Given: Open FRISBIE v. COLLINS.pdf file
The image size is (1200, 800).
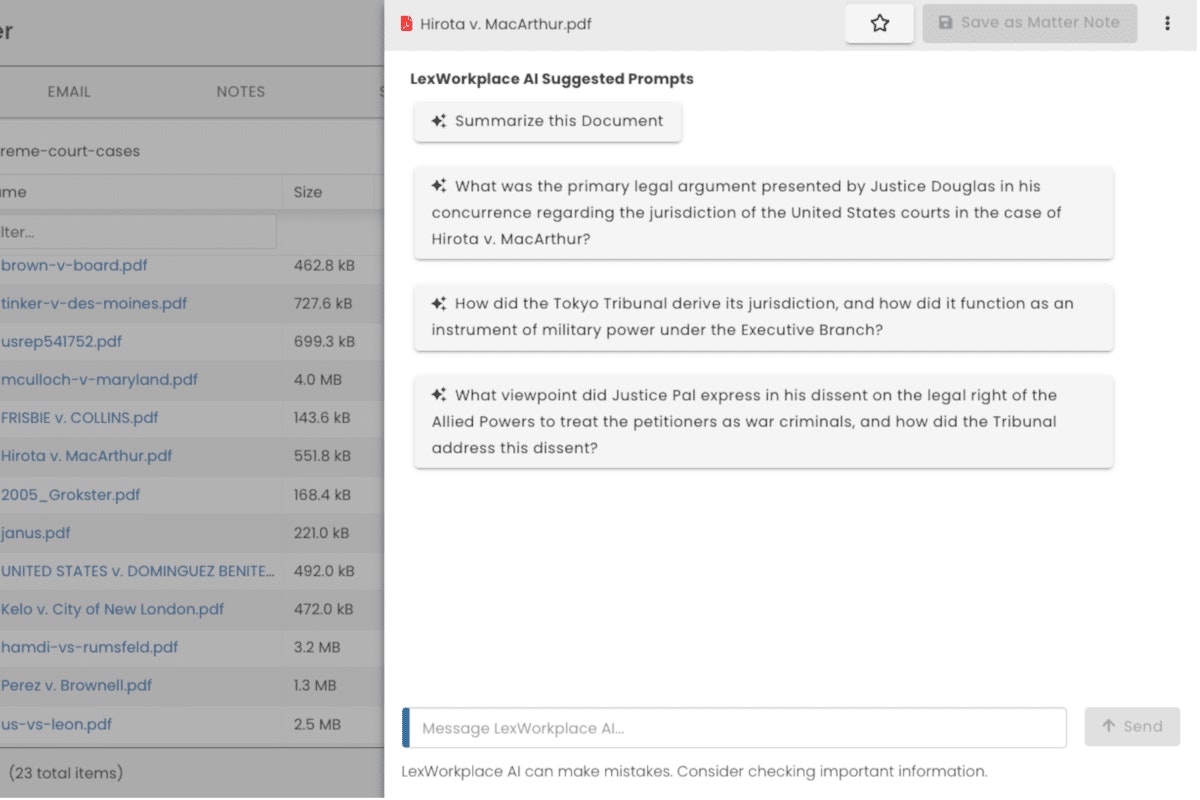Looking at the screenshot, I should [x=79, y=418].
